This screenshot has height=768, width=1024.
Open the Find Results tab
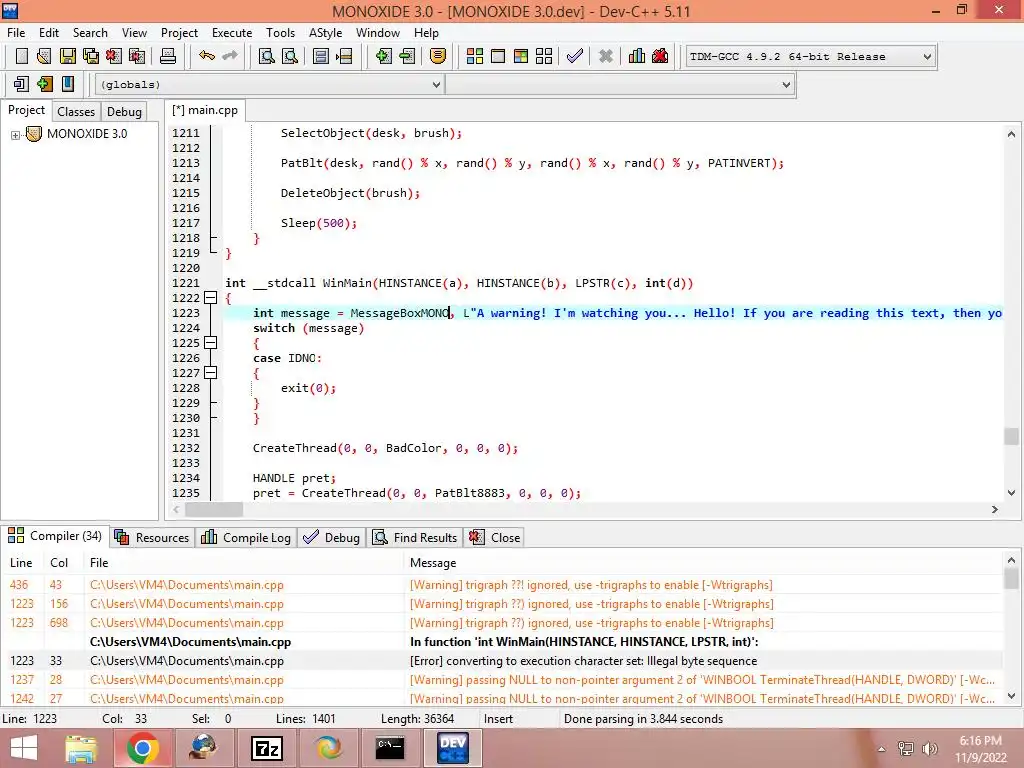[x=415, y=537]
